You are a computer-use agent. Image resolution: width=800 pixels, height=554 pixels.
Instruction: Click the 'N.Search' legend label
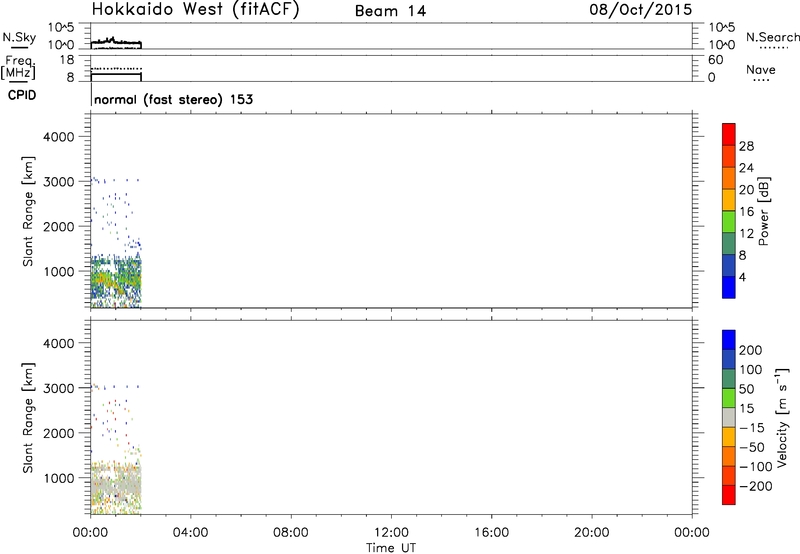(x=772, y=37)
